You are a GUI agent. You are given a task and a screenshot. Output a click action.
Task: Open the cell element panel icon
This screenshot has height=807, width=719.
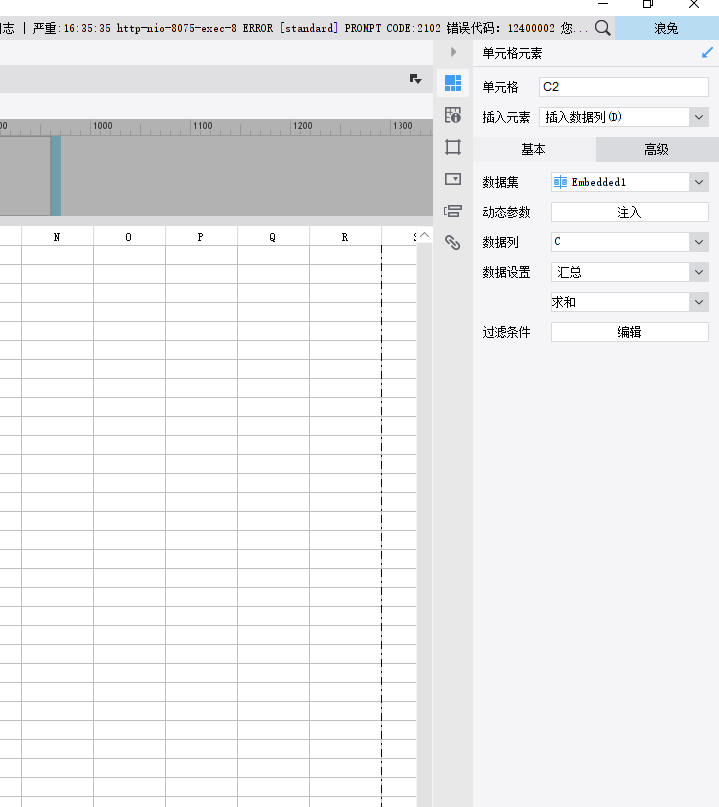453,83
